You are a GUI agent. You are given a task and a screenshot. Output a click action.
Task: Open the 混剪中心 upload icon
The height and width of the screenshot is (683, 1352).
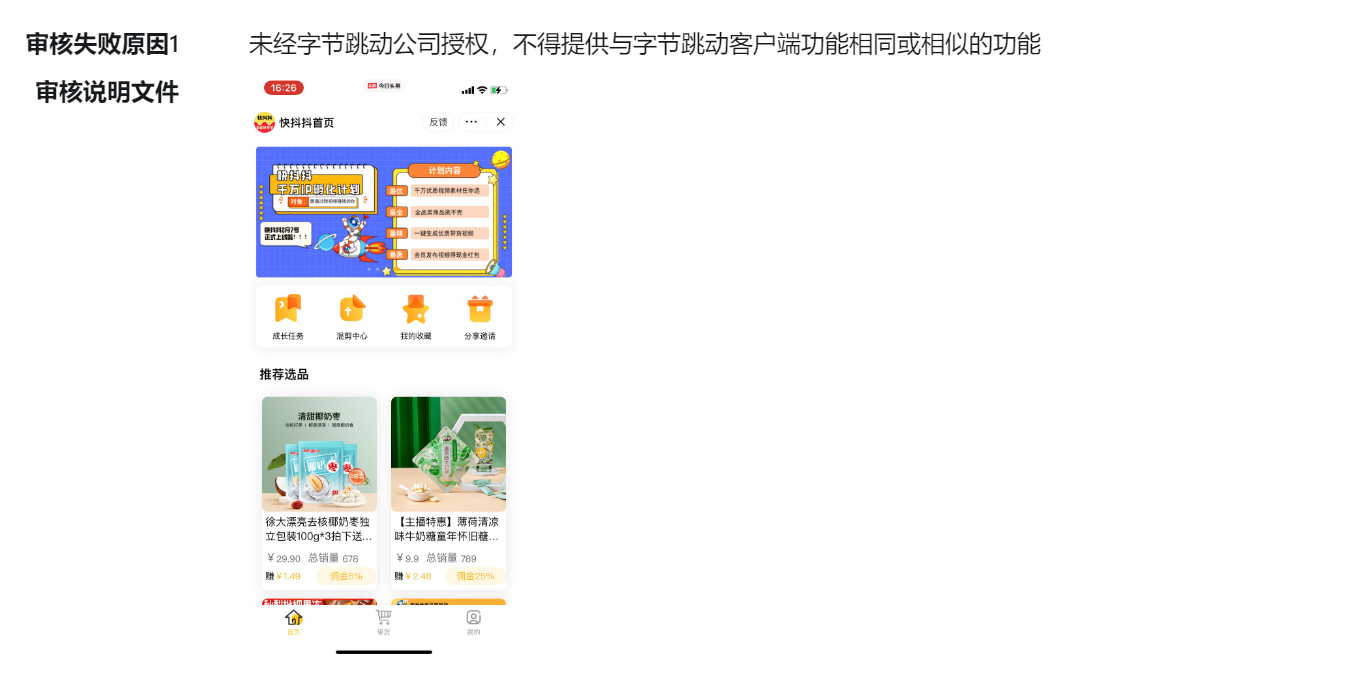[352, 309]
